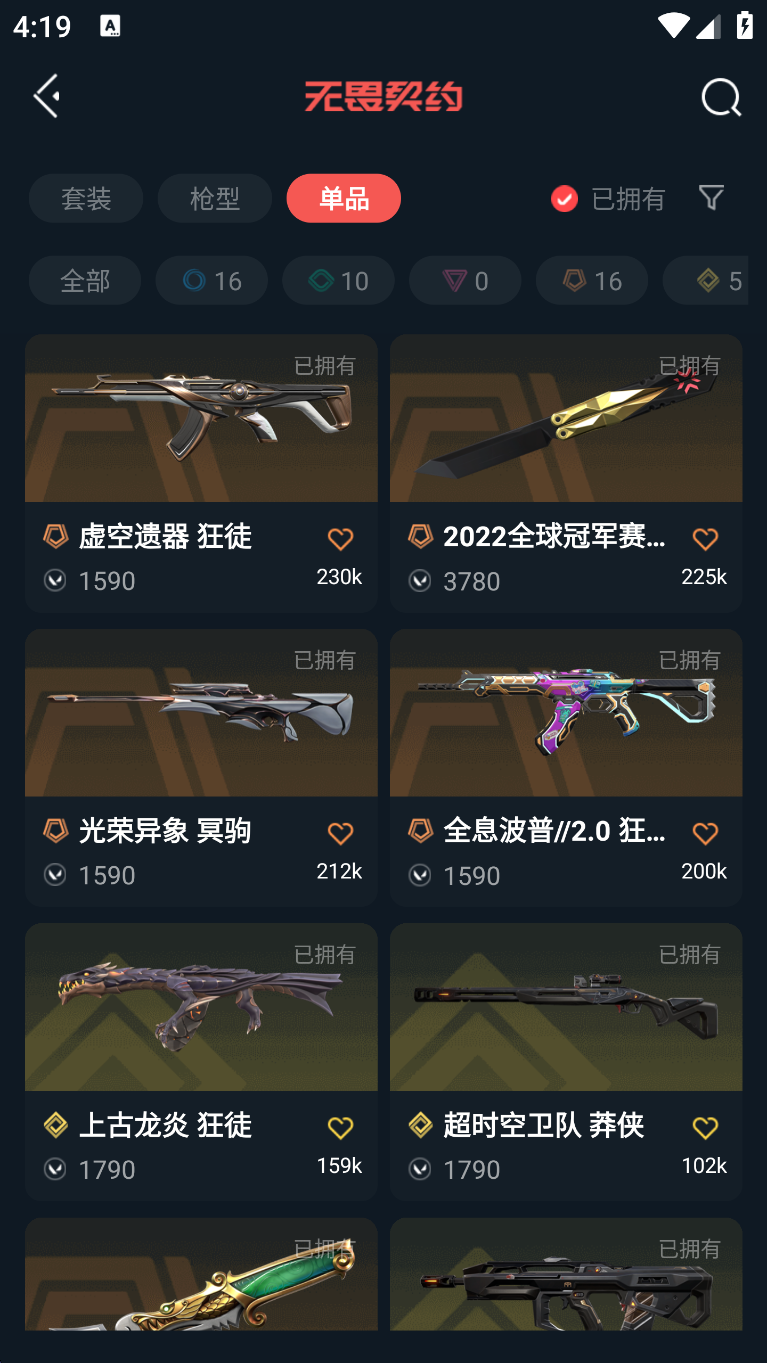The width and height of the screenshot is (767, 1363).
Task: Filter by purple triangle tier 0
Action: tap(465, 280)
